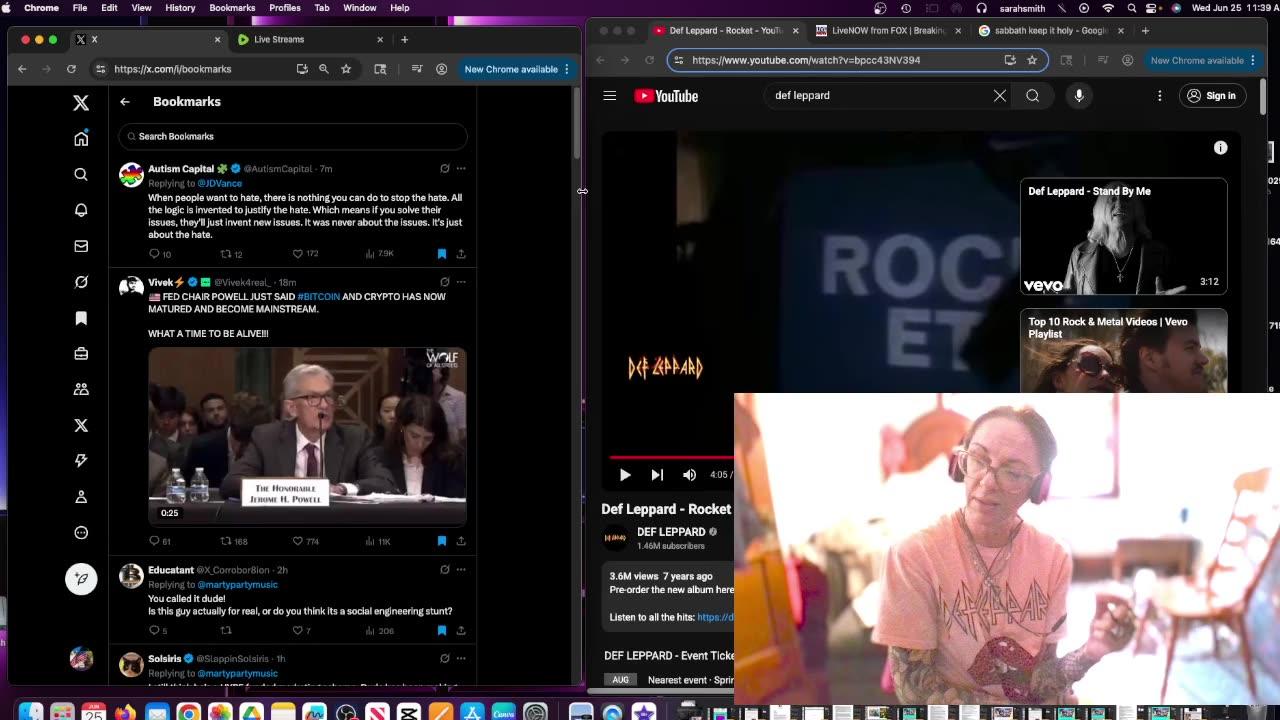
Task: Share the Autism Capital post
Action: (x=461, y=254)
